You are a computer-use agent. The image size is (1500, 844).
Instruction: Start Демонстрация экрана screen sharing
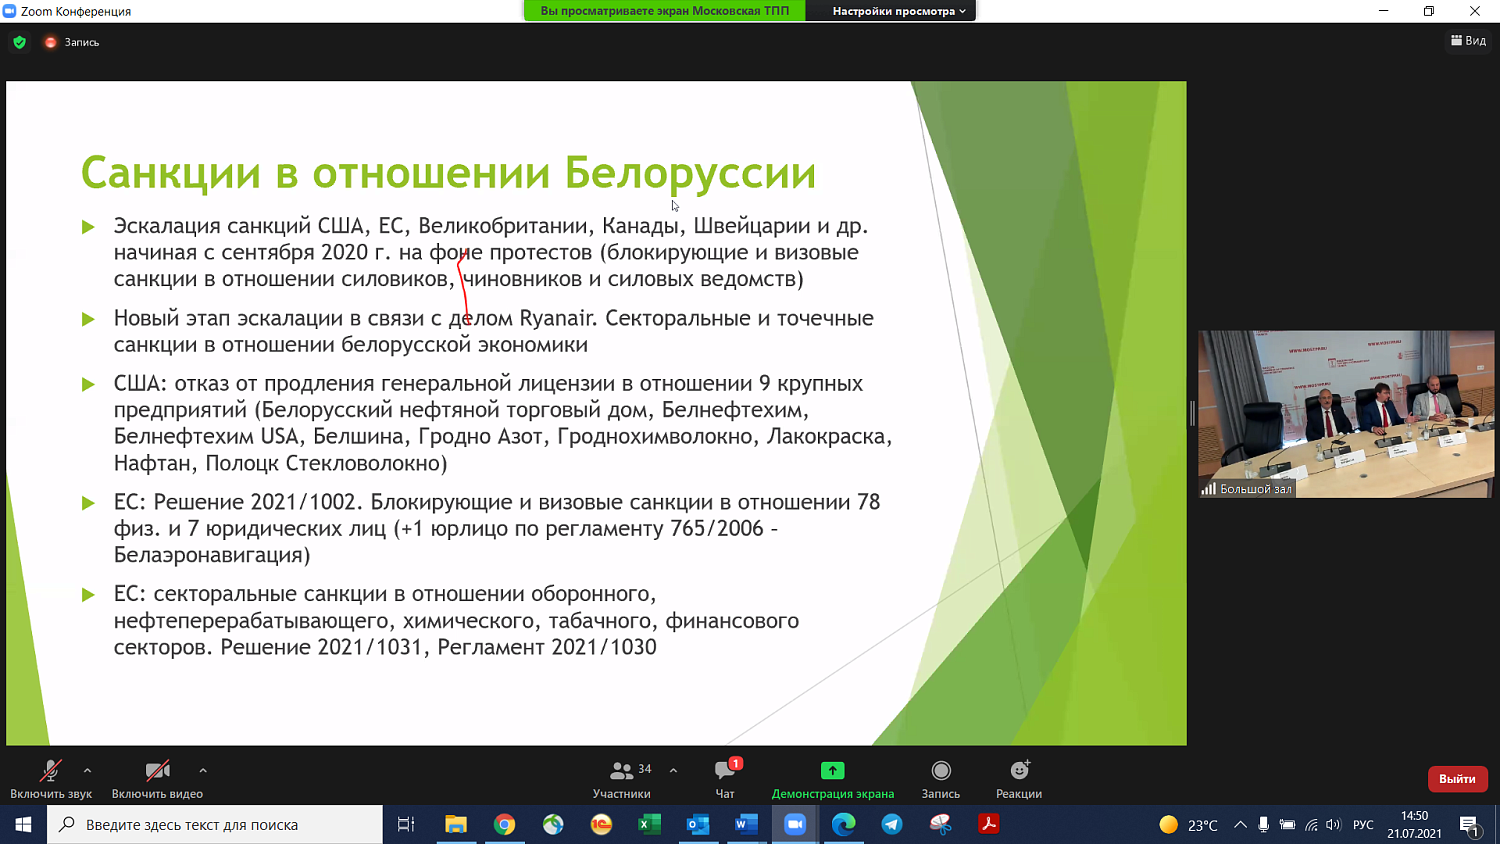(833, 779)
